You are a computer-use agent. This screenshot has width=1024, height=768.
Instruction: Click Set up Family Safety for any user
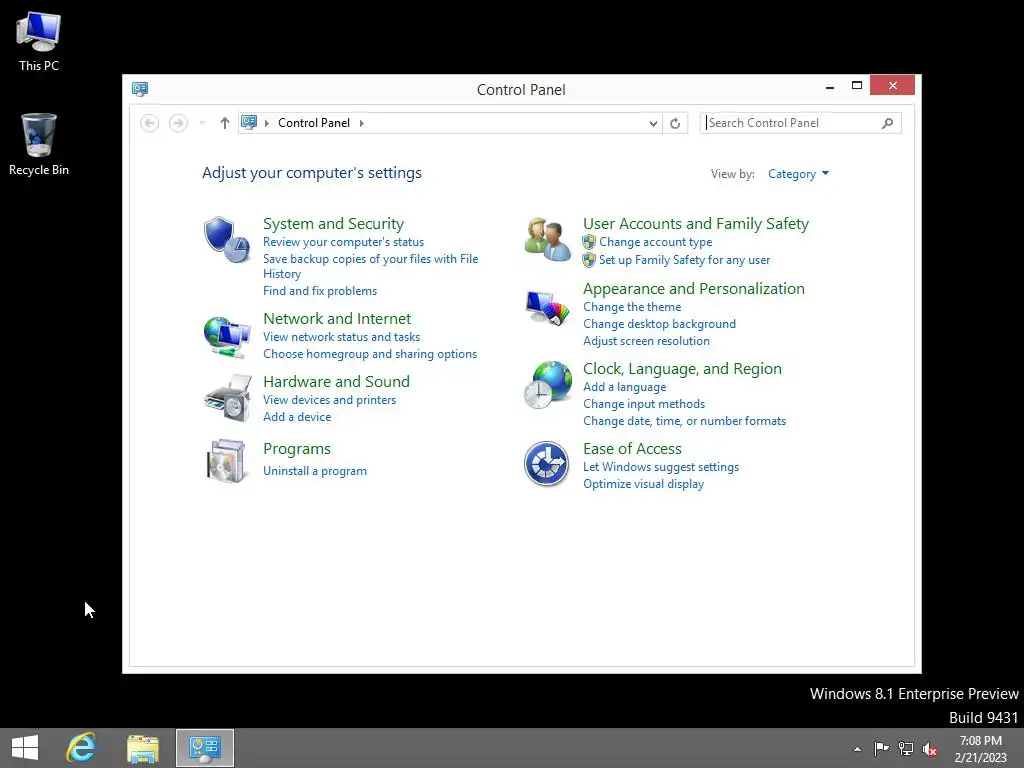click(684, 260)
